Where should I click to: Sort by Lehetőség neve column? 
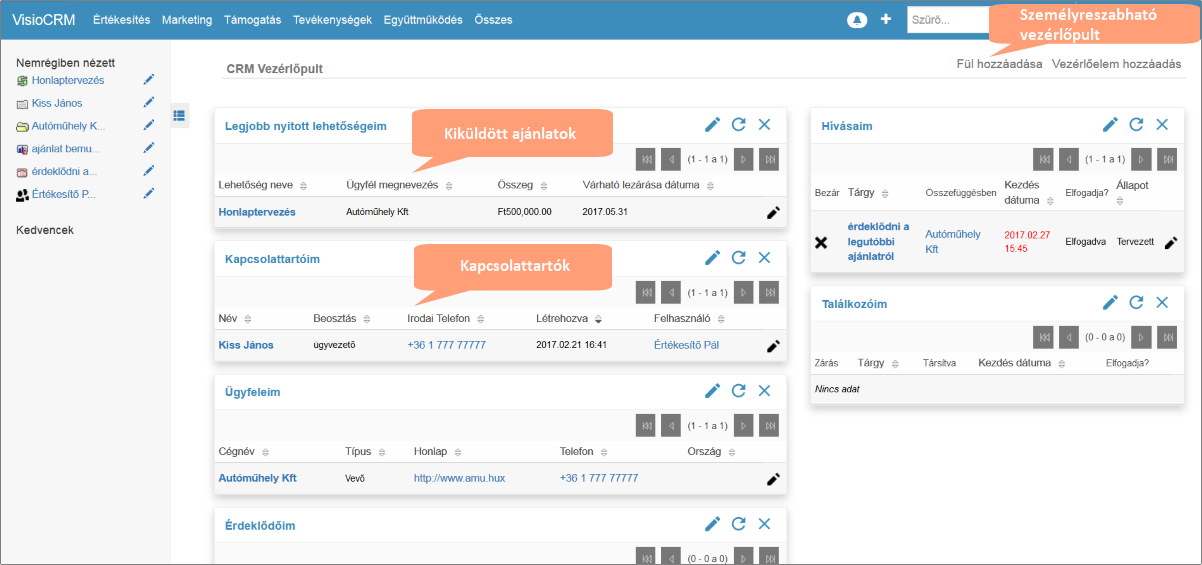(x=304, y=186)
